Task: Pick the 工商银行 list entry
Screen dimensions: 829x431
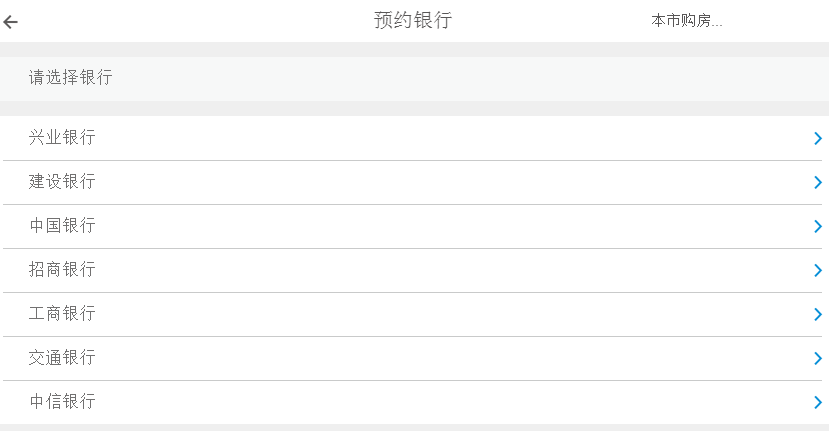Action: point(62,314)
